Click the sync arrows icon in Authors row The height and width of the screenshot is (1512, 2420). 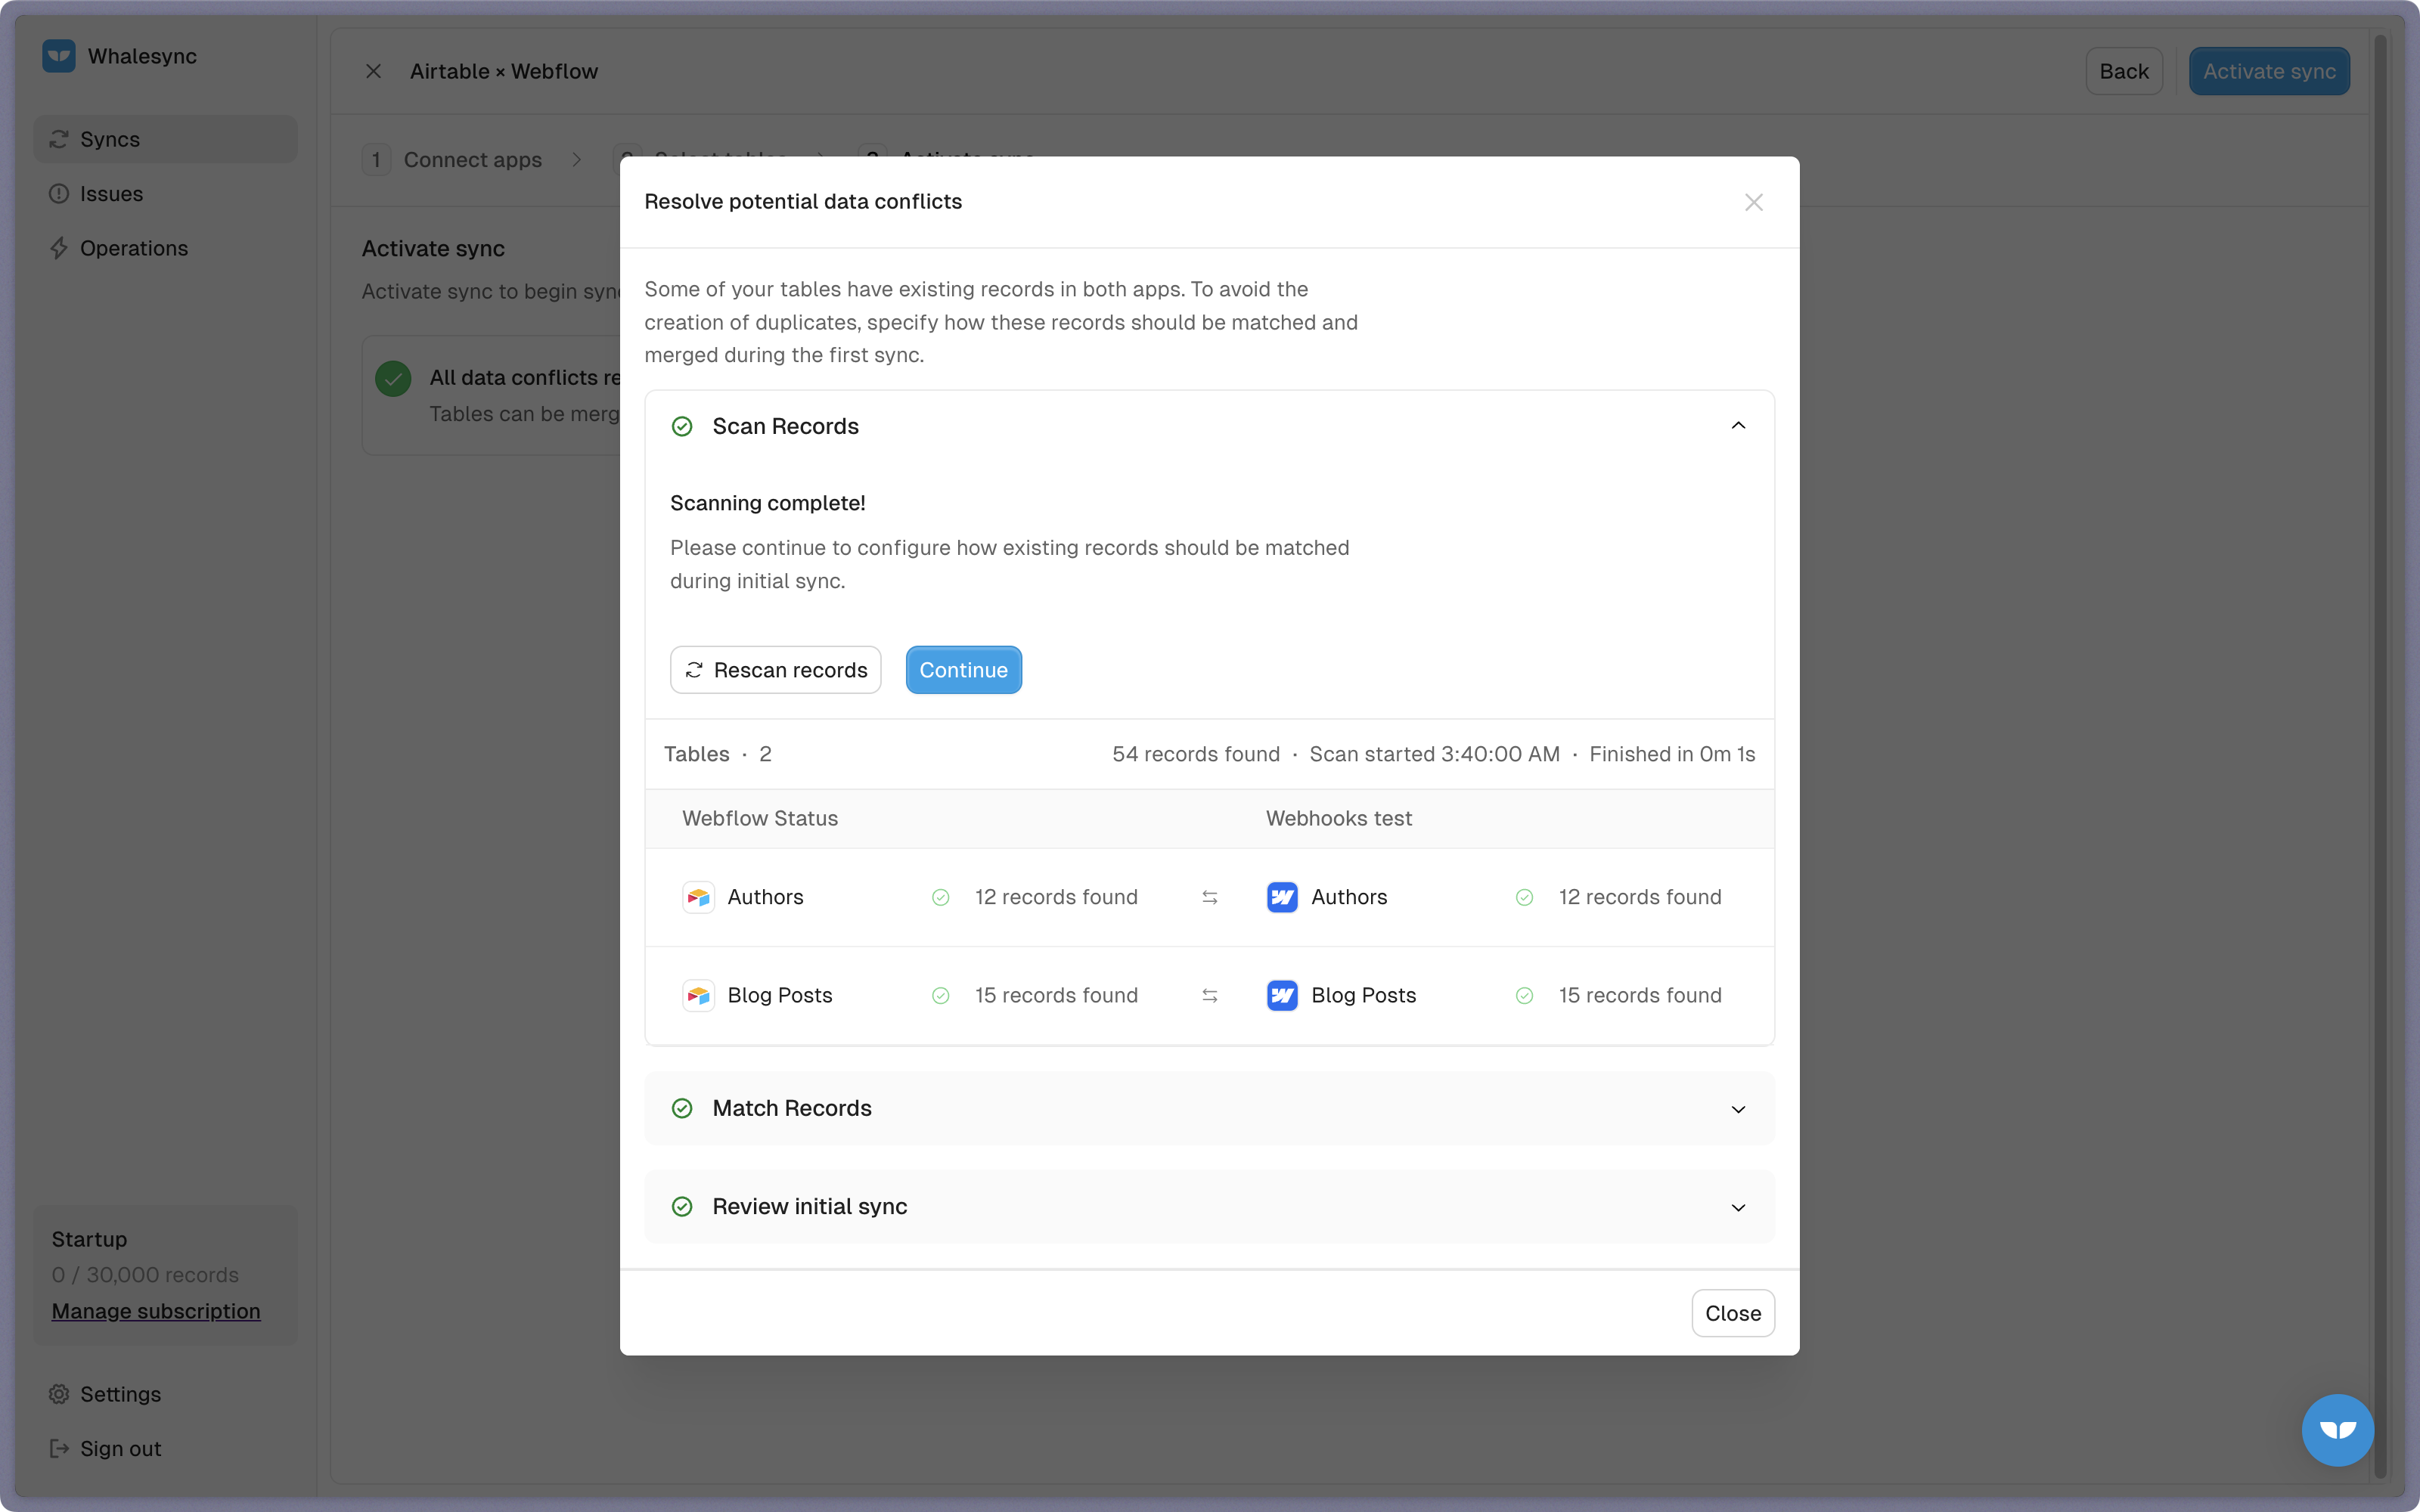1210,897
